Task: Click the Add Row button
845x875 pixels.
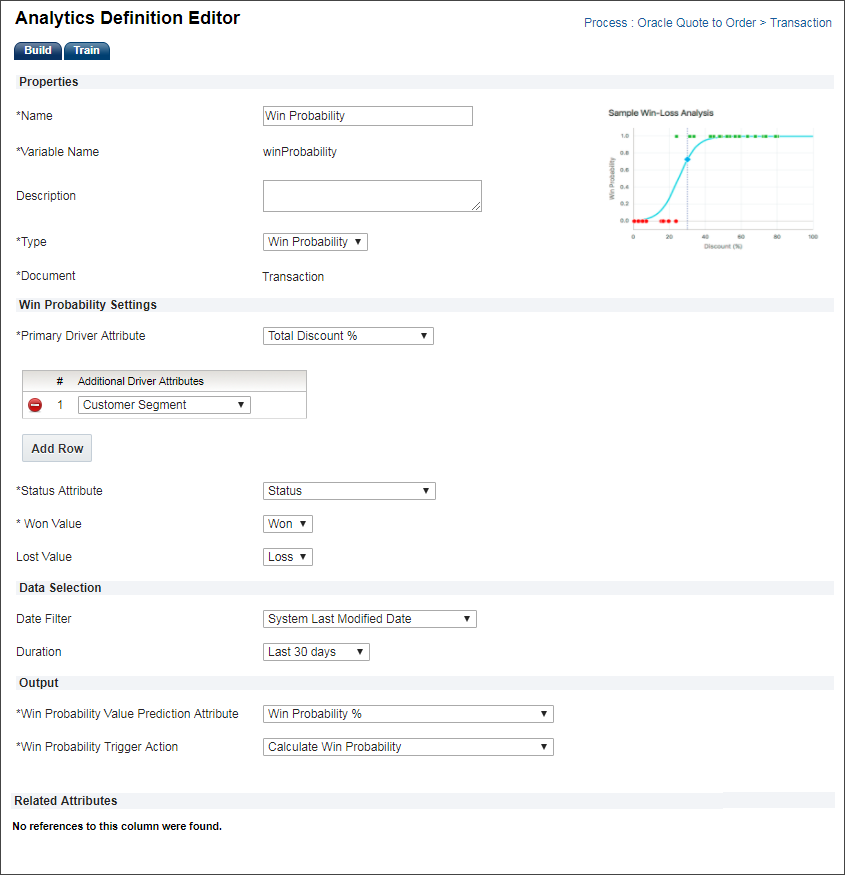Action: pyautogui.click(x=57, y=449)
